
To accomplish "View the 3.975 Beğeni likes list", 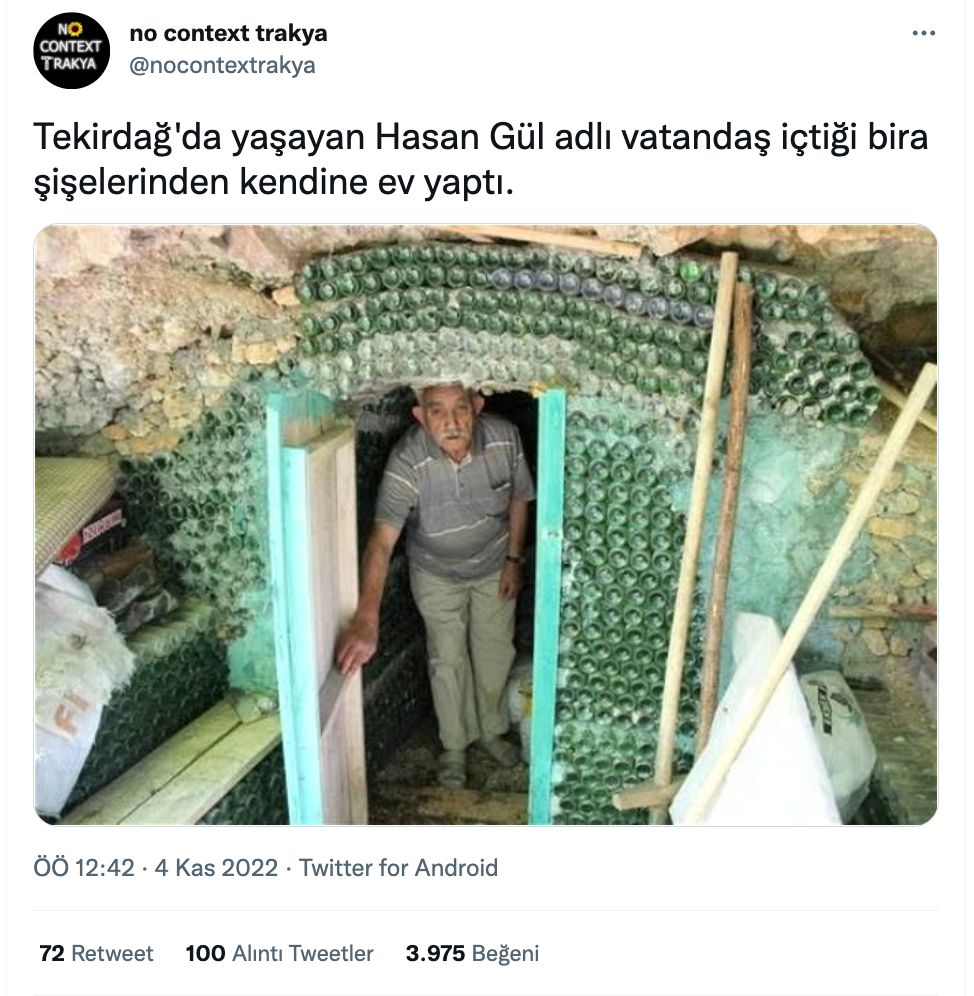I will coord(472,953).
